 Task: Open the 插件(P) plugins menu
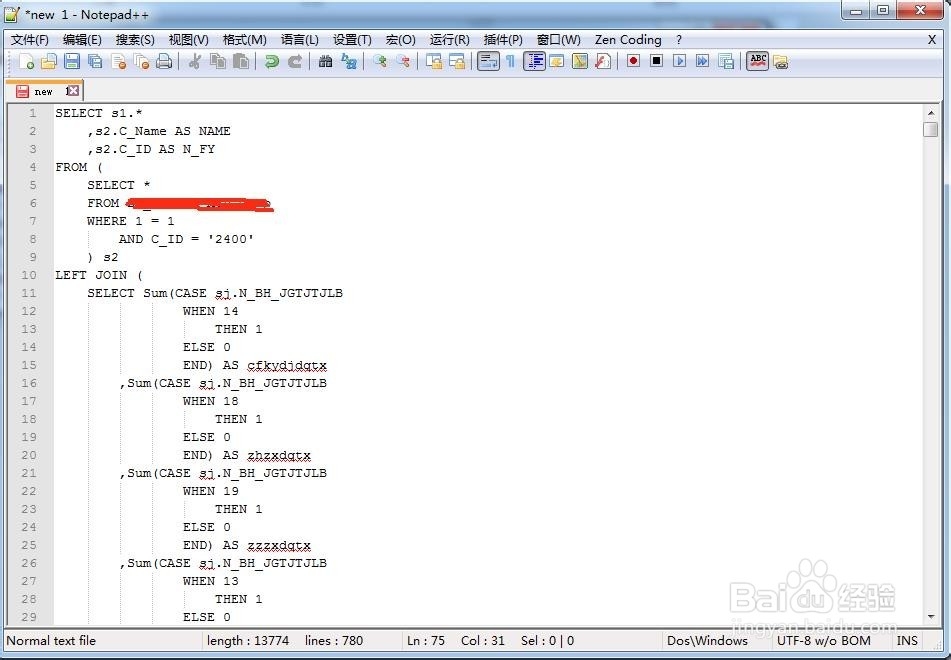click(502, 40)
